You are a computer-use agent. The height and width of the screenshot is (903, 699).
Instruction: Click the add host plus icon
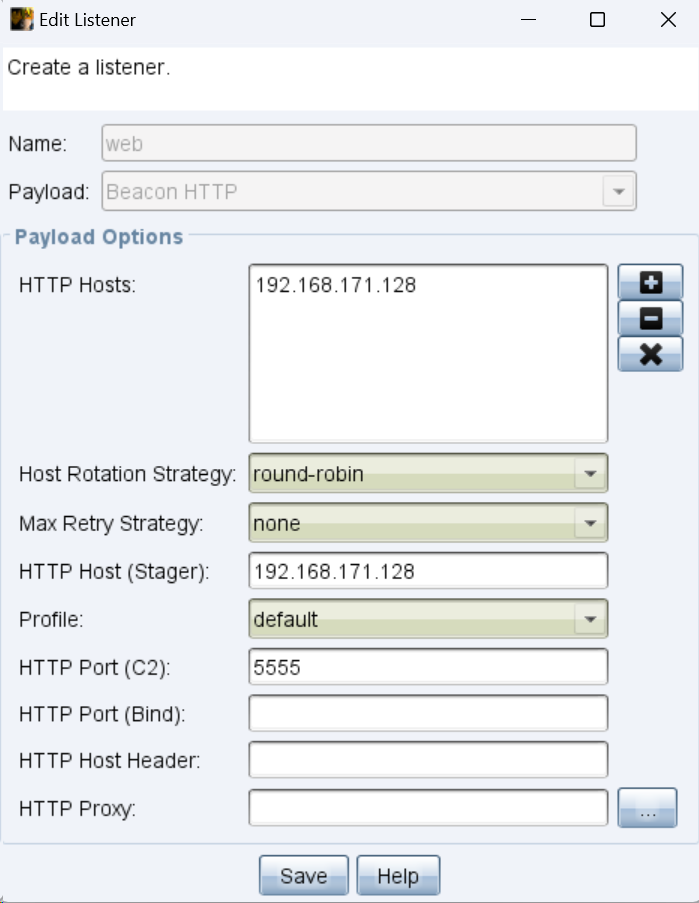(x=650, y=283)
